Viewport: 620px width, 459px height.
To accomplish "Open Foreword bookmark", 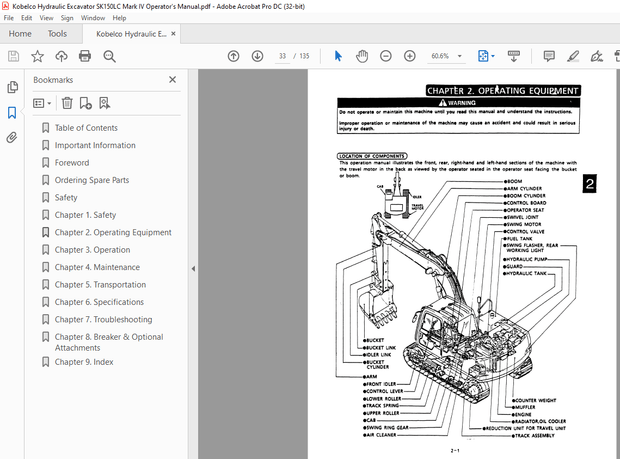I will 72,163.
